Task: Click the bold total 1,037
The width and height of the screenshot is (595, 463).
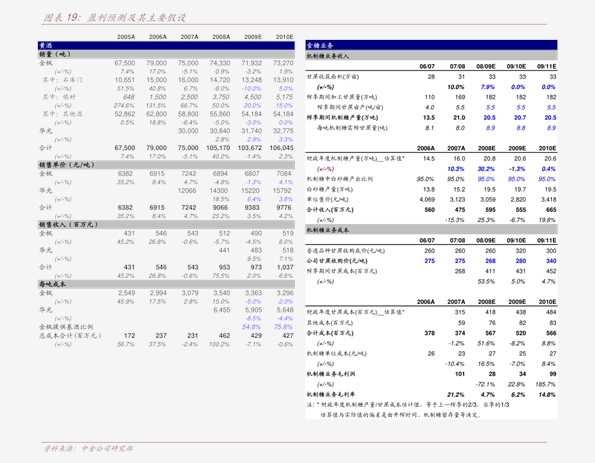Action: click(x=285, y=267)
